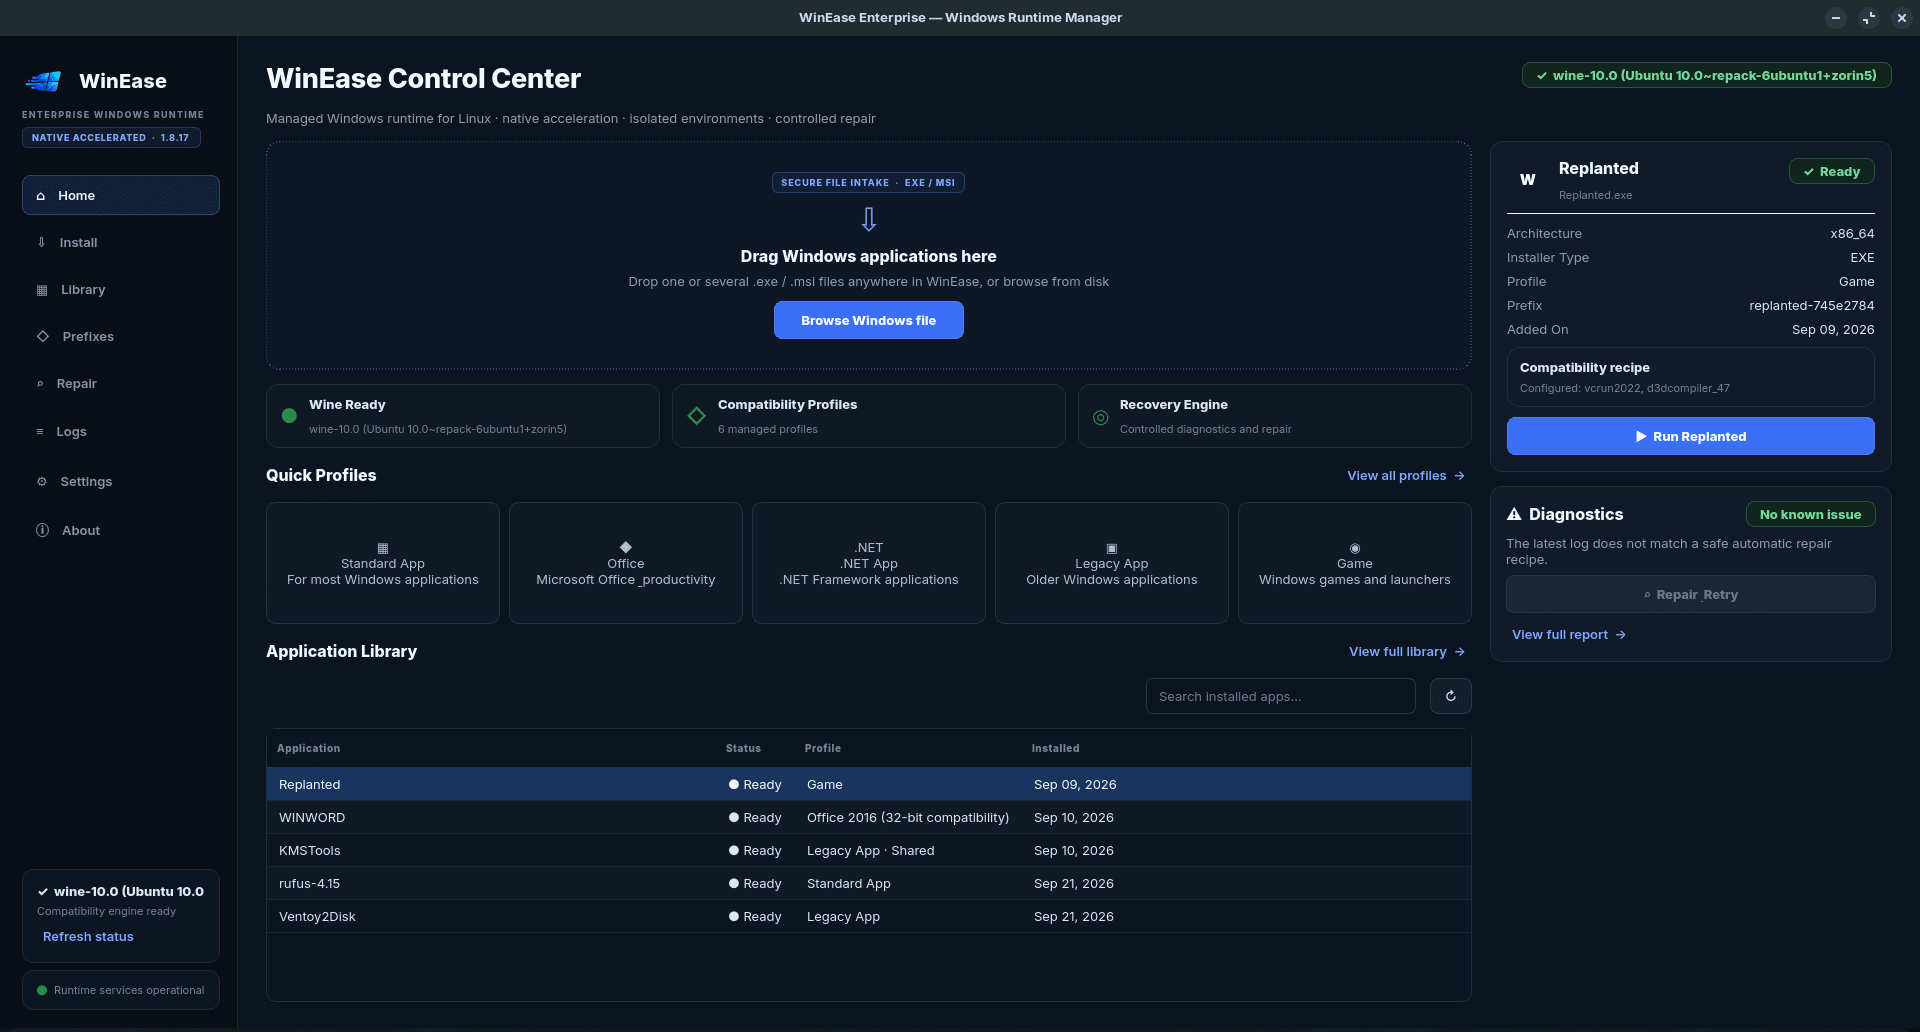Image resolution: width=1920 pixels, height=1032 pixels.
Task: Click the Compatibility recipe box
Action: (1690, 377)
